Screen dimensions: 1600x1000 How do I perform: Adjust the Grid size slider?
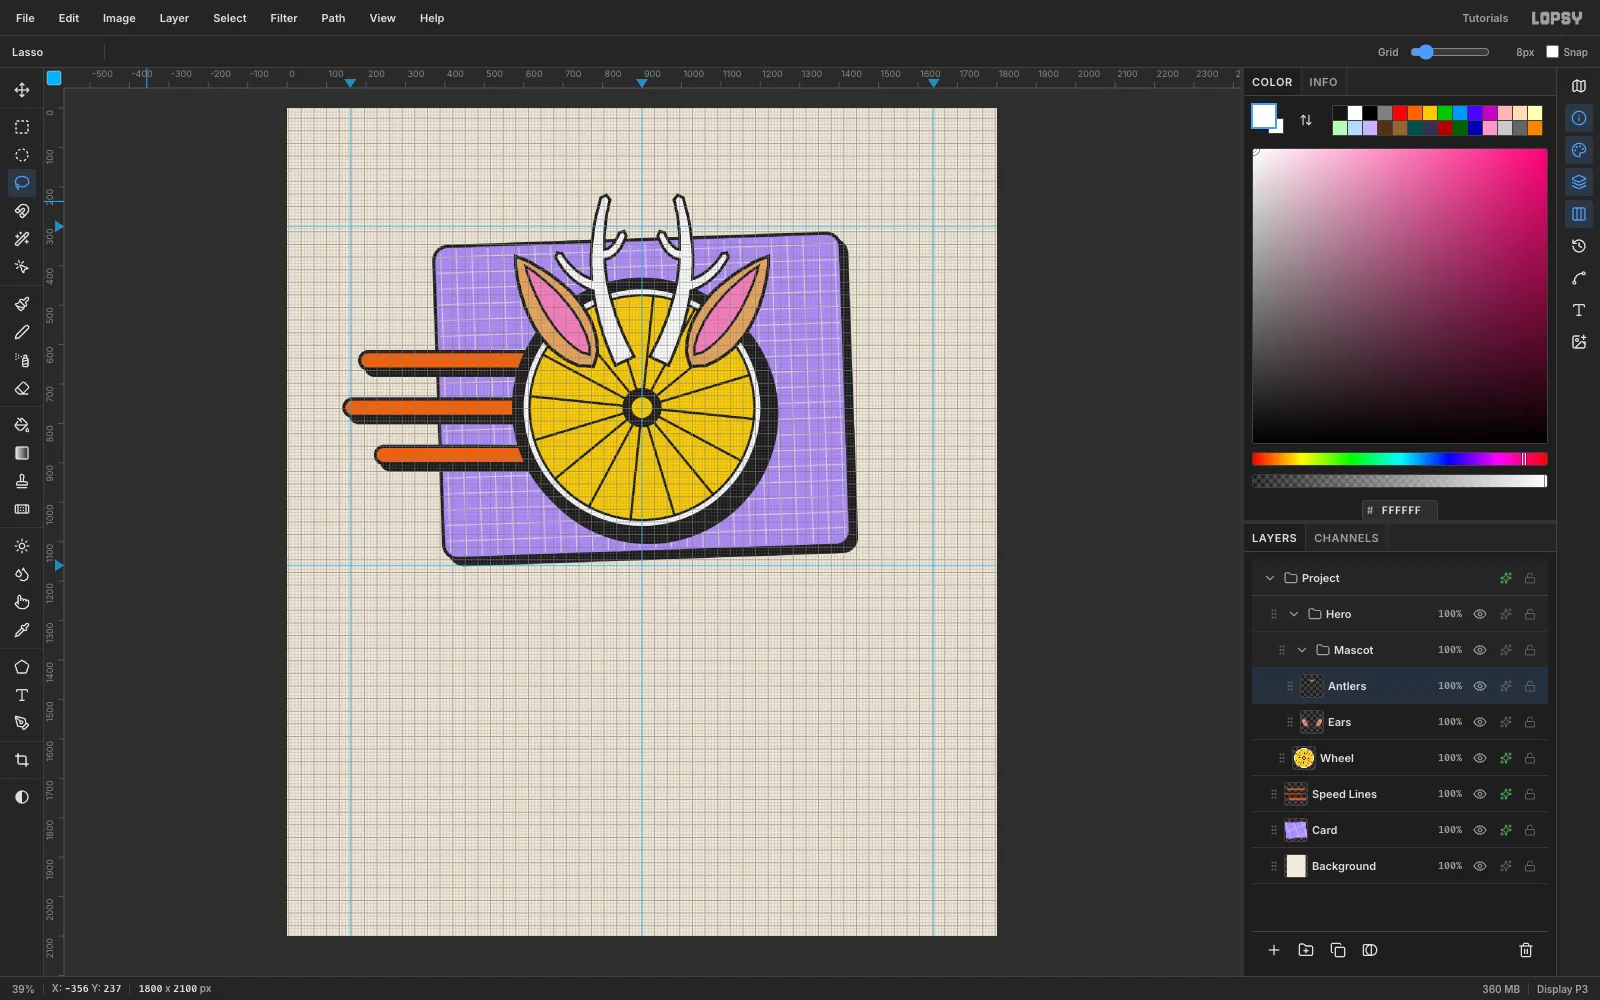click(x=1450, y=52)
